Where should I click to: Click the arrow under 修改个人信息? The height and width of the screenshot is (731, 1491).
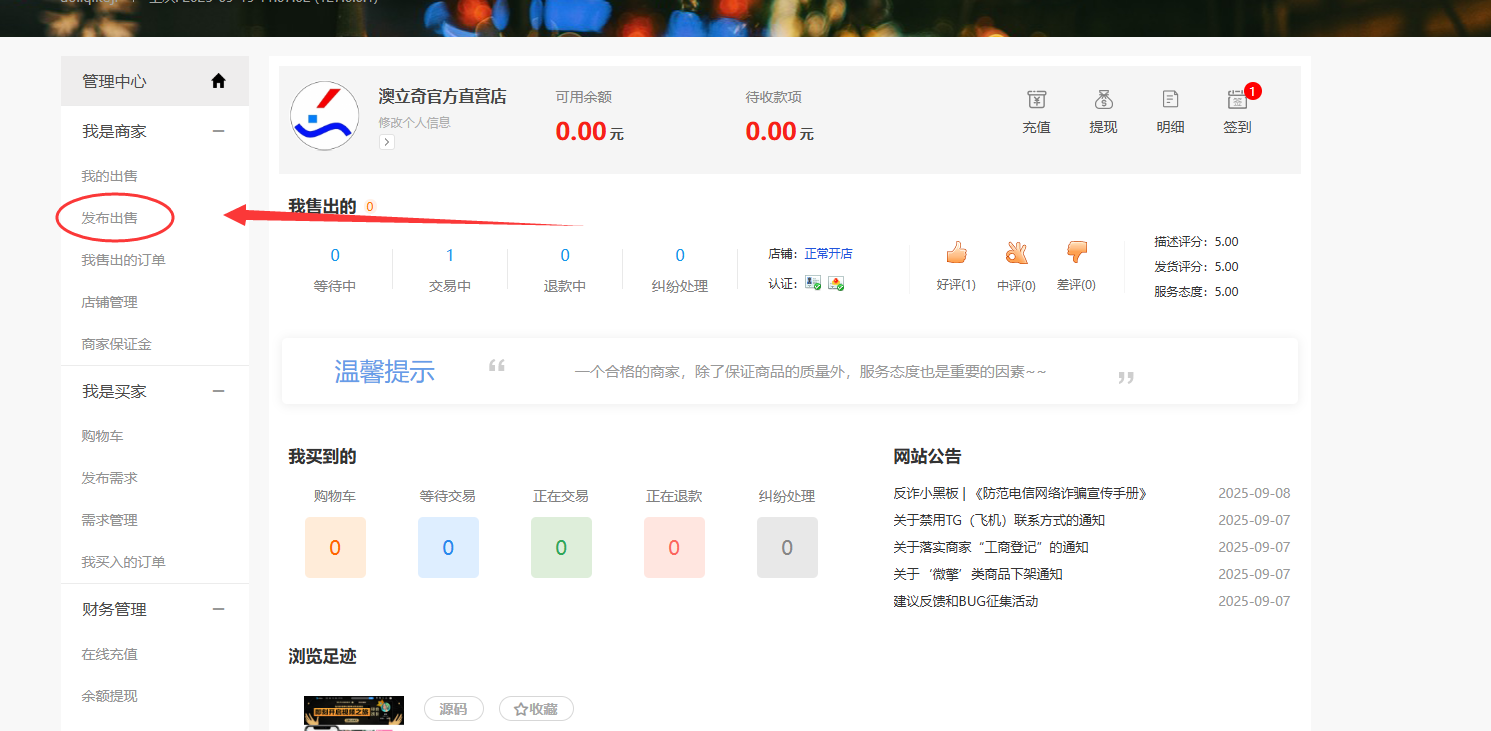(x=387, y=142)
